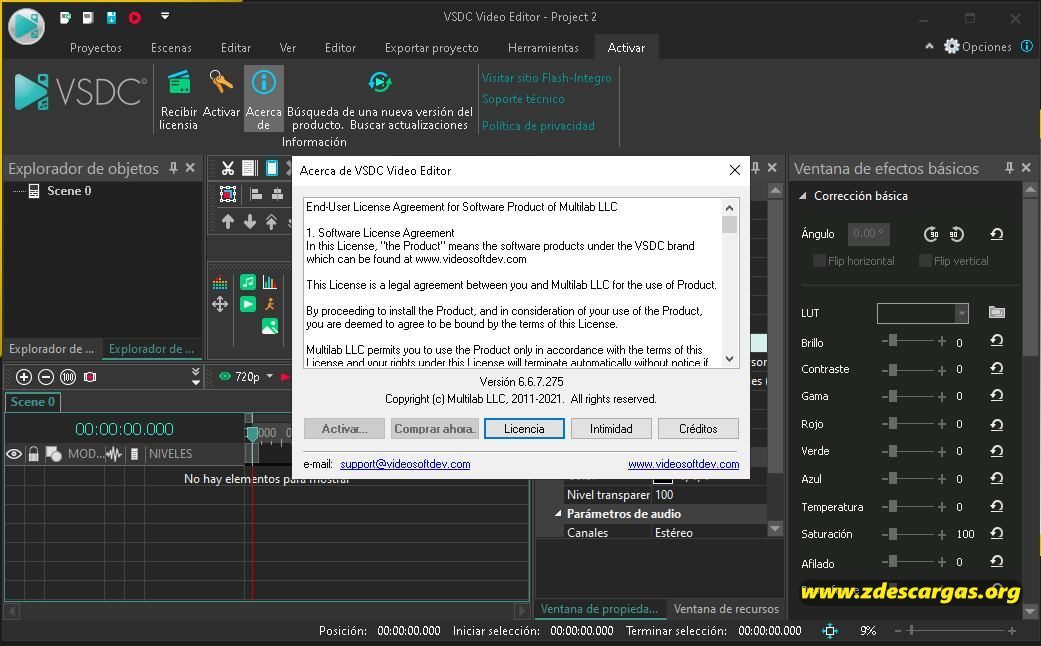This screenshot has height=646, width=1041.
Task: Click the move cross-arrows tool icon
Action: tap(220, 304)
